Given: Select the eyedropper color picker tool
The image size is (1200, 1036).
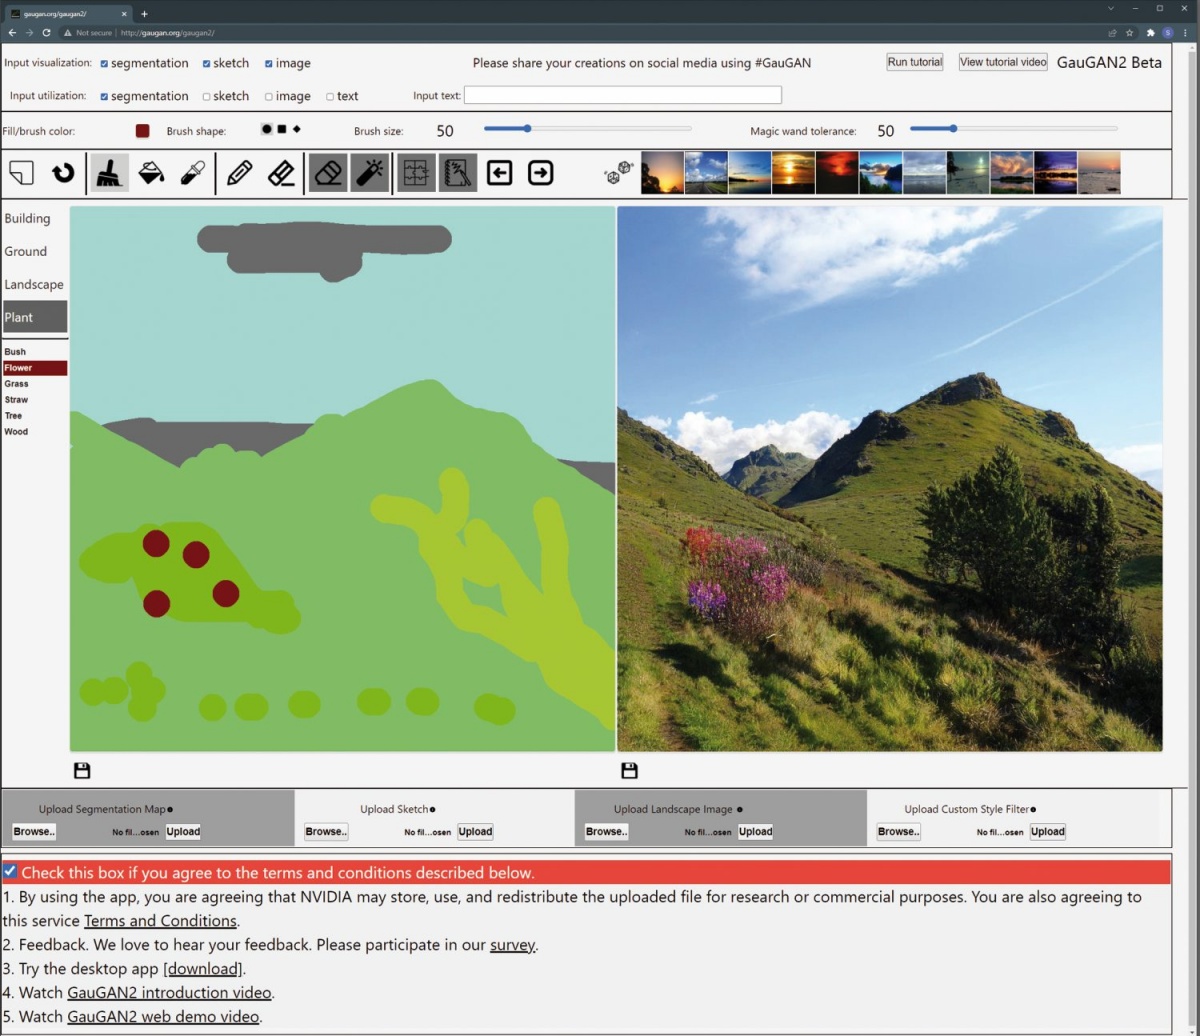Looking at the screenshot, I should tap(192, 173).
